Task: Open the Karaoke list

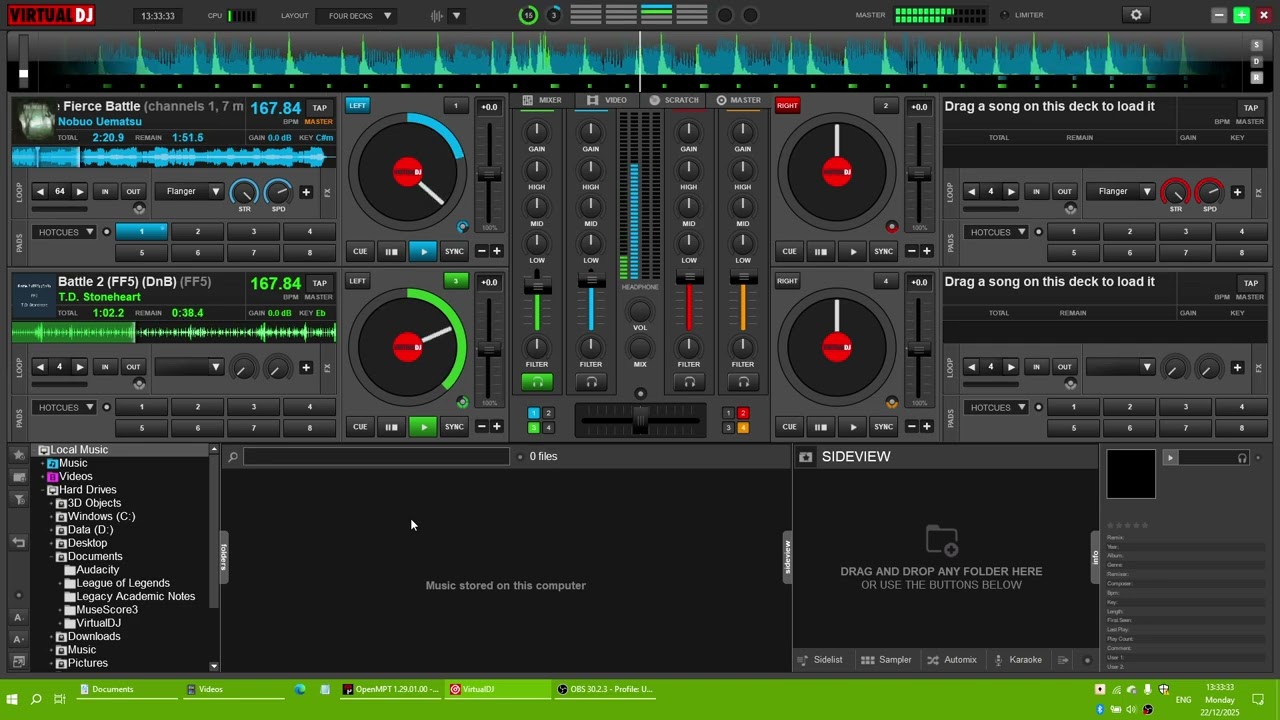Action: coord(1017,660)
